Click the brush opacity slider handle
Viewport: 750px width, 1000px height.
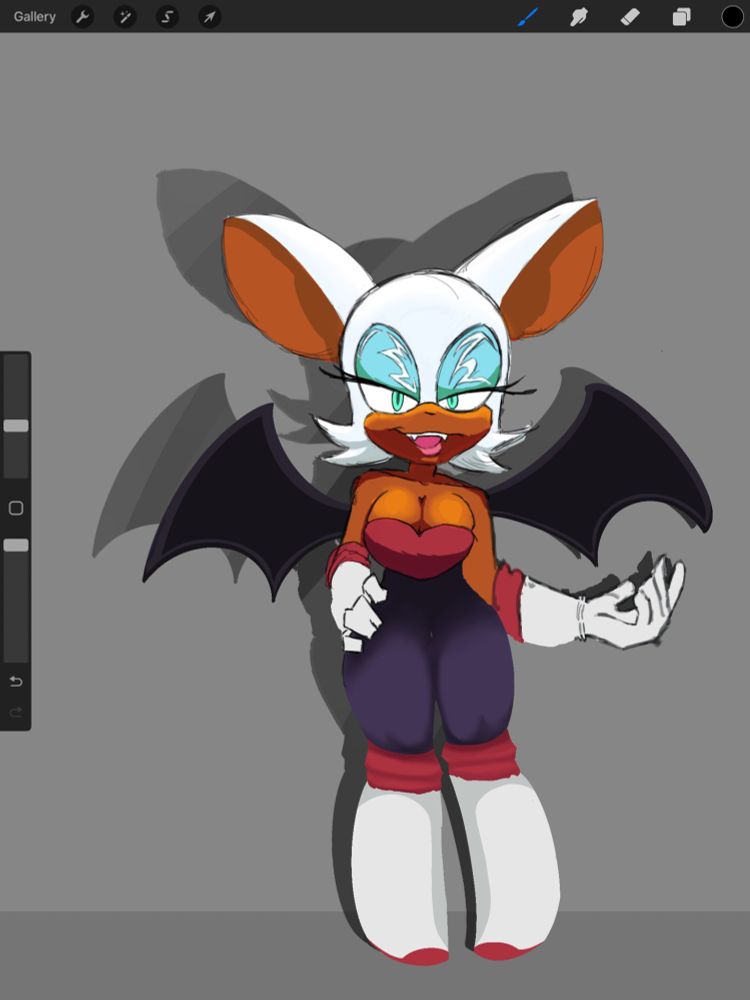[x=16, y=545]
